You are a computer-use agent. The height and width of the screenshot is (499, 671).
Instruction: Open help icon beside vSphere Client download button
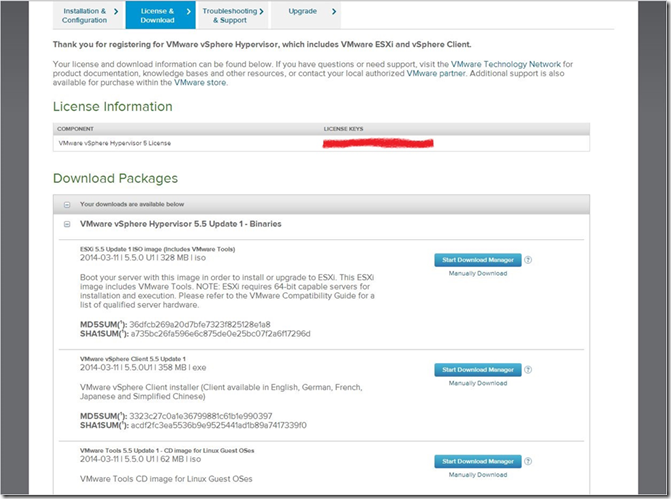point(528,370)
